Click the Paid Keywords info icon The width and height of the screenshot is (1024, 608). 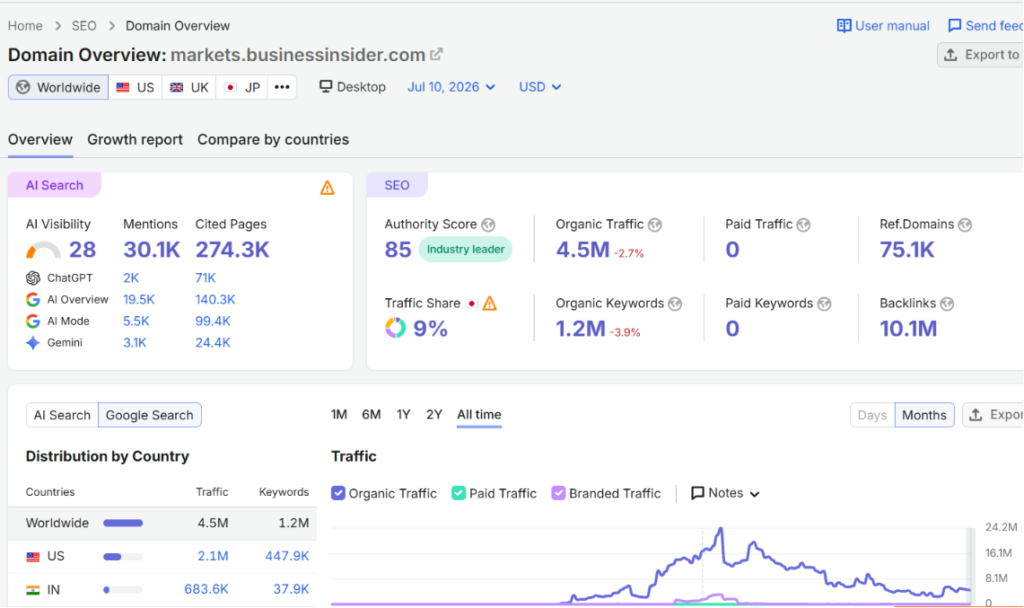[x=824, y=304]
